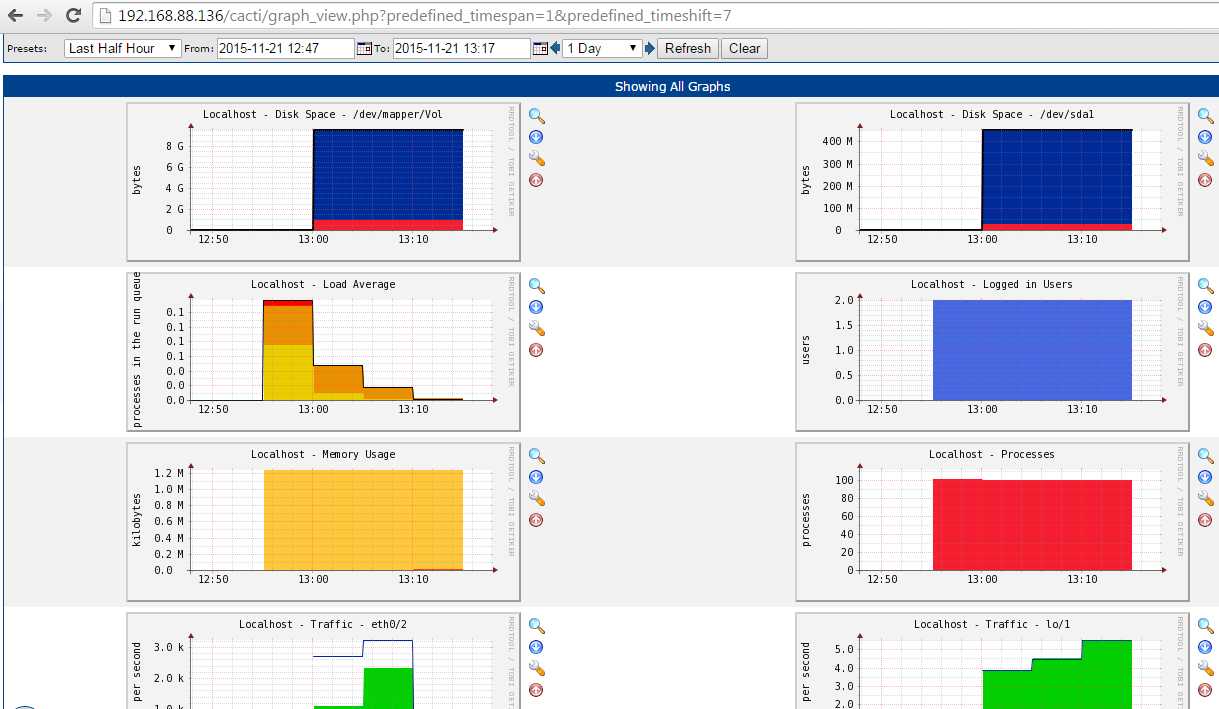Zoom the Traffic lo/1 graph

pos(1205,626)
